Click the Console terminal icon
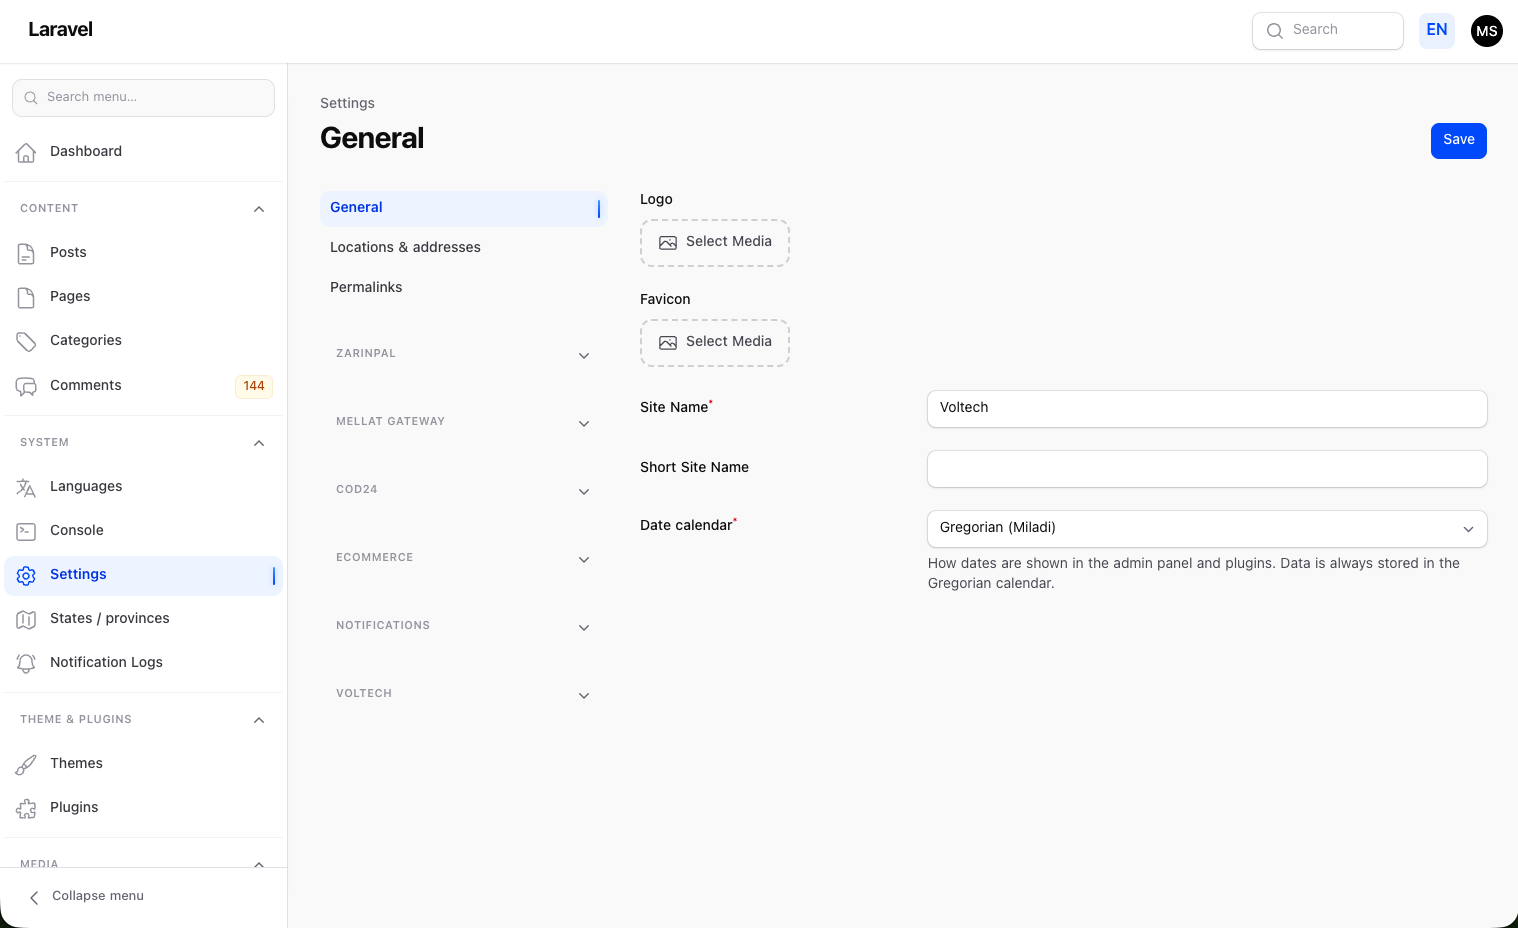The height and width of the screenshot is (928, 1518). coord(26,531)
